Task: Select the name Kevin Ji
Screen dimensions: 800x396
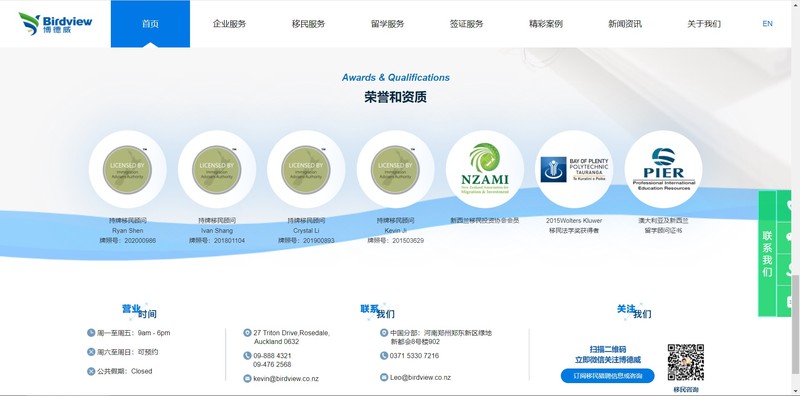Action: tap(395, 231)
